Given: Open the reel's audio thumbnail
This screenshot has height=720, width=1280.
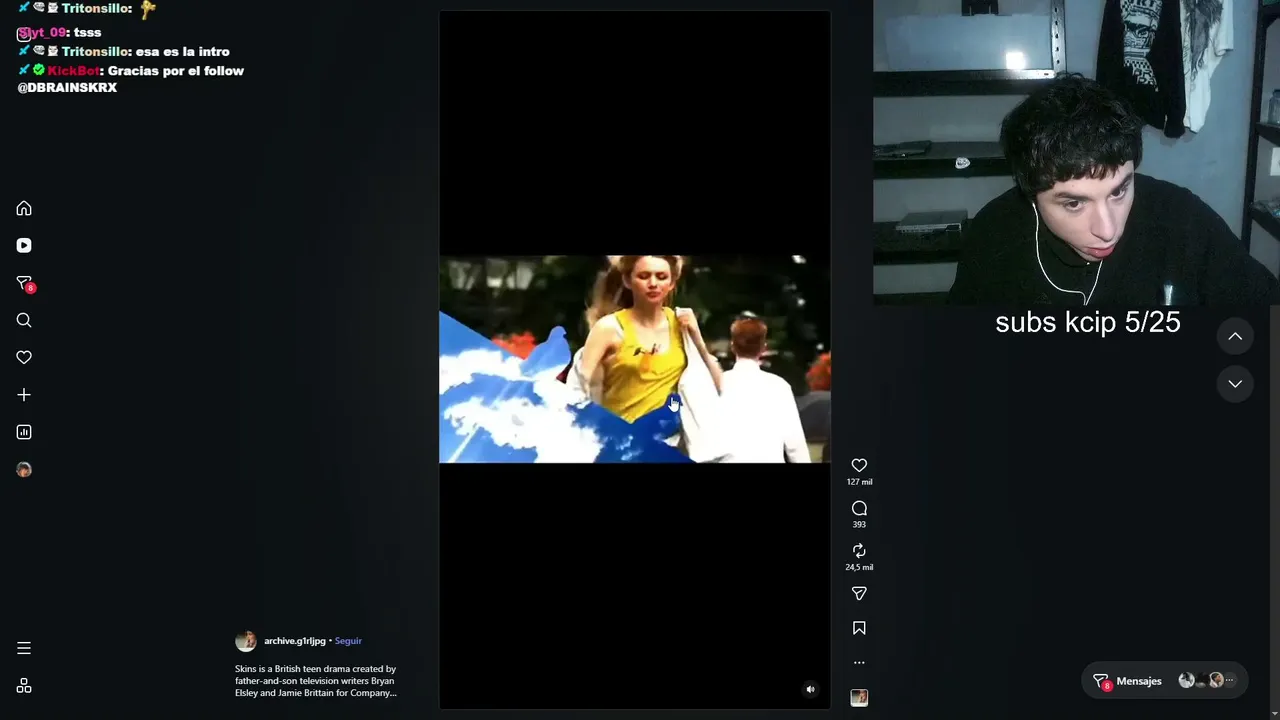Looking at the screenshot, I should point(859,698).
